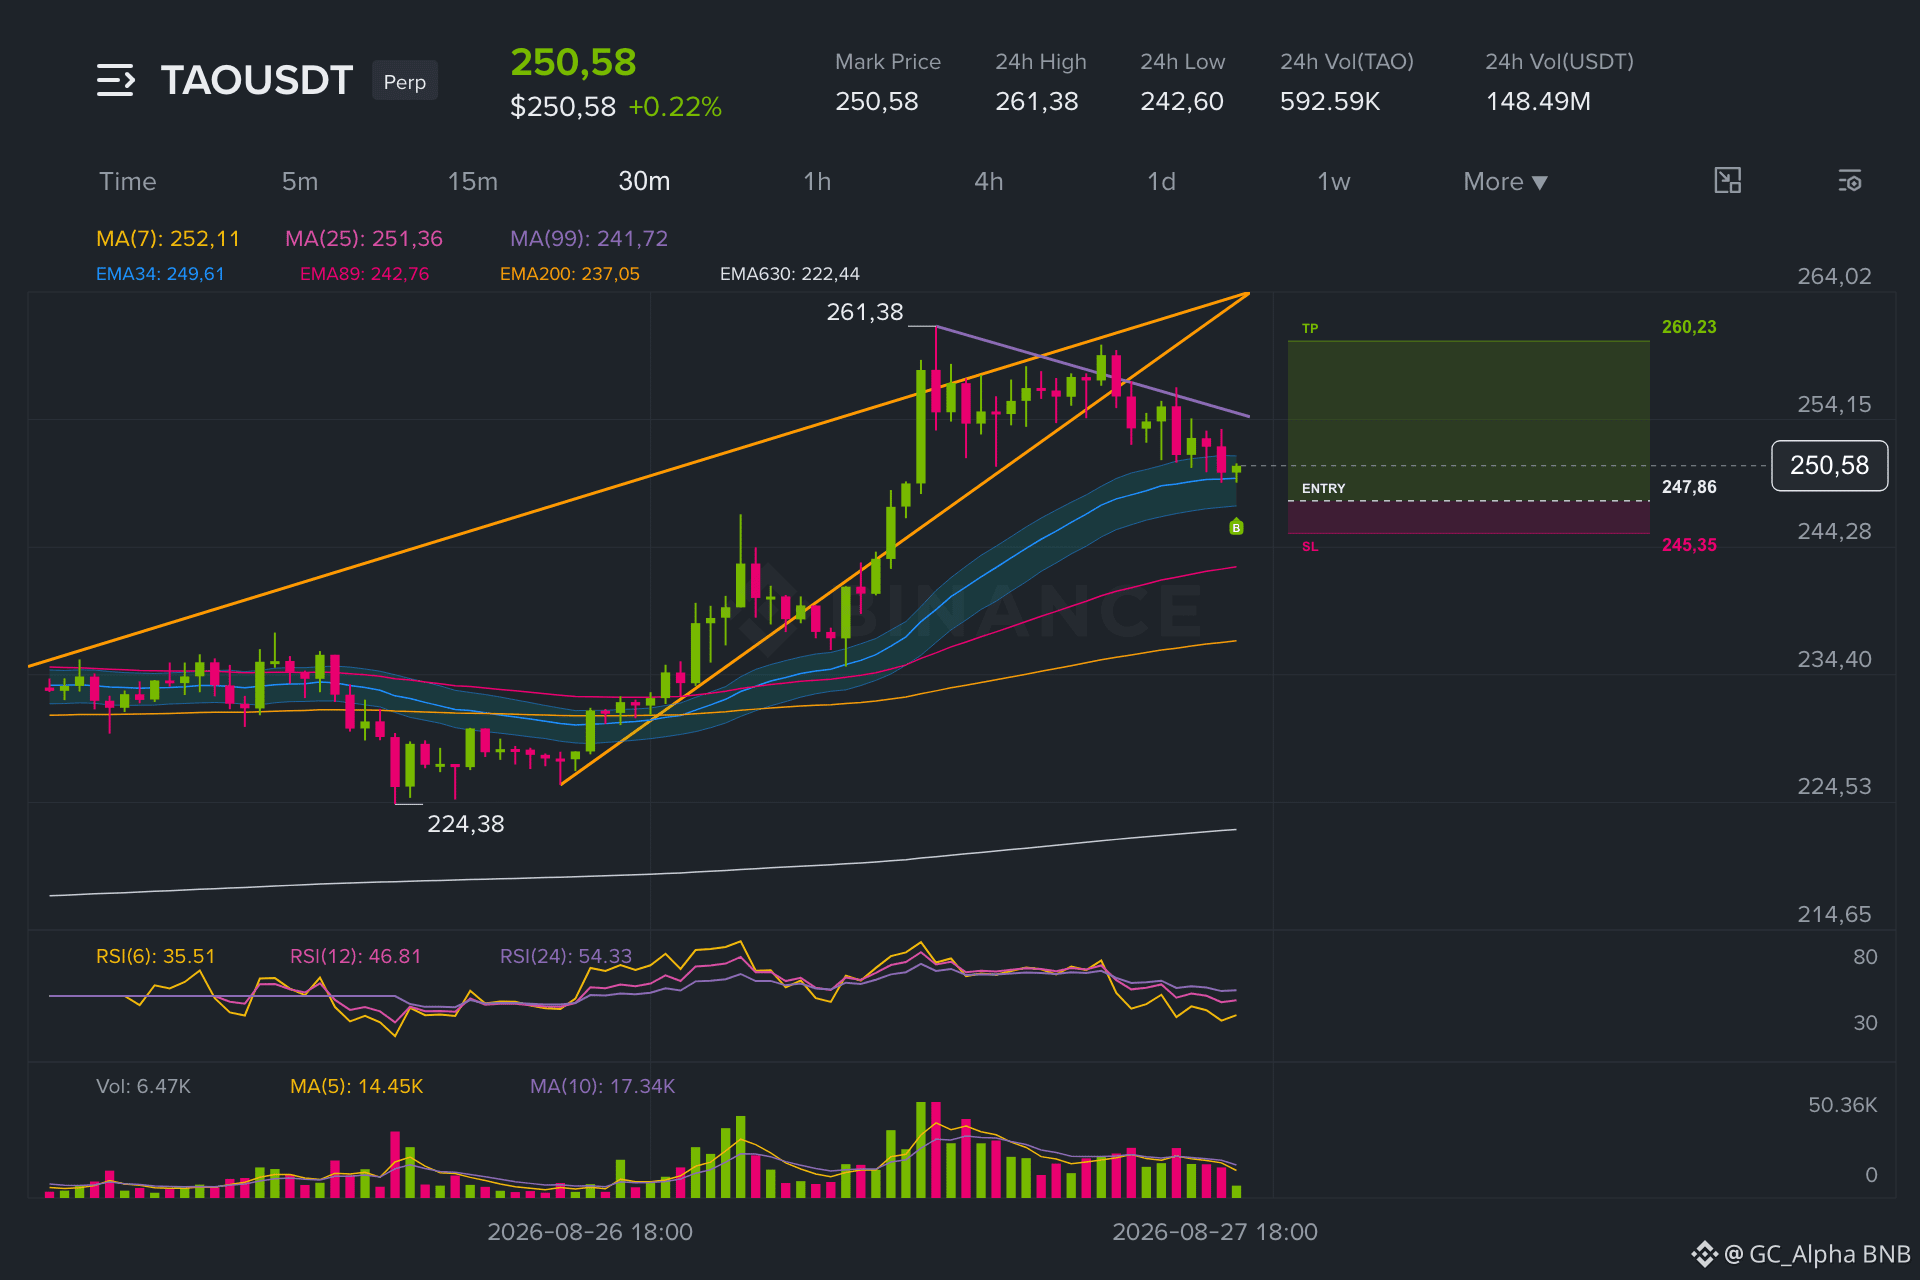Click the 24h Vol(TAO) value 592.59K

click(x=1330, y=102)
